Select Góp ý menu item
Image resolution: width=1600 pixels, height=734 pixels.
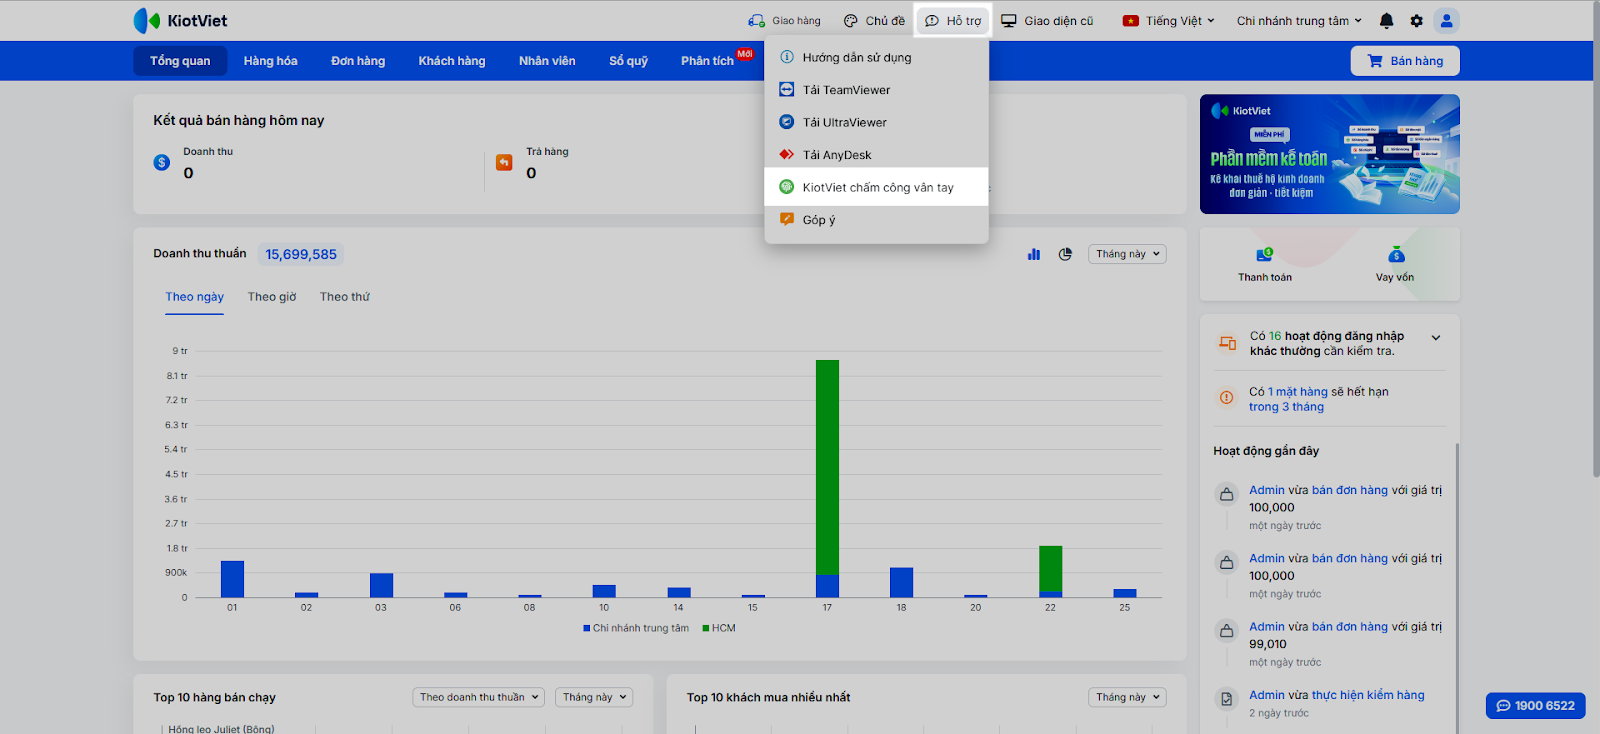click(x=877, y=220)
